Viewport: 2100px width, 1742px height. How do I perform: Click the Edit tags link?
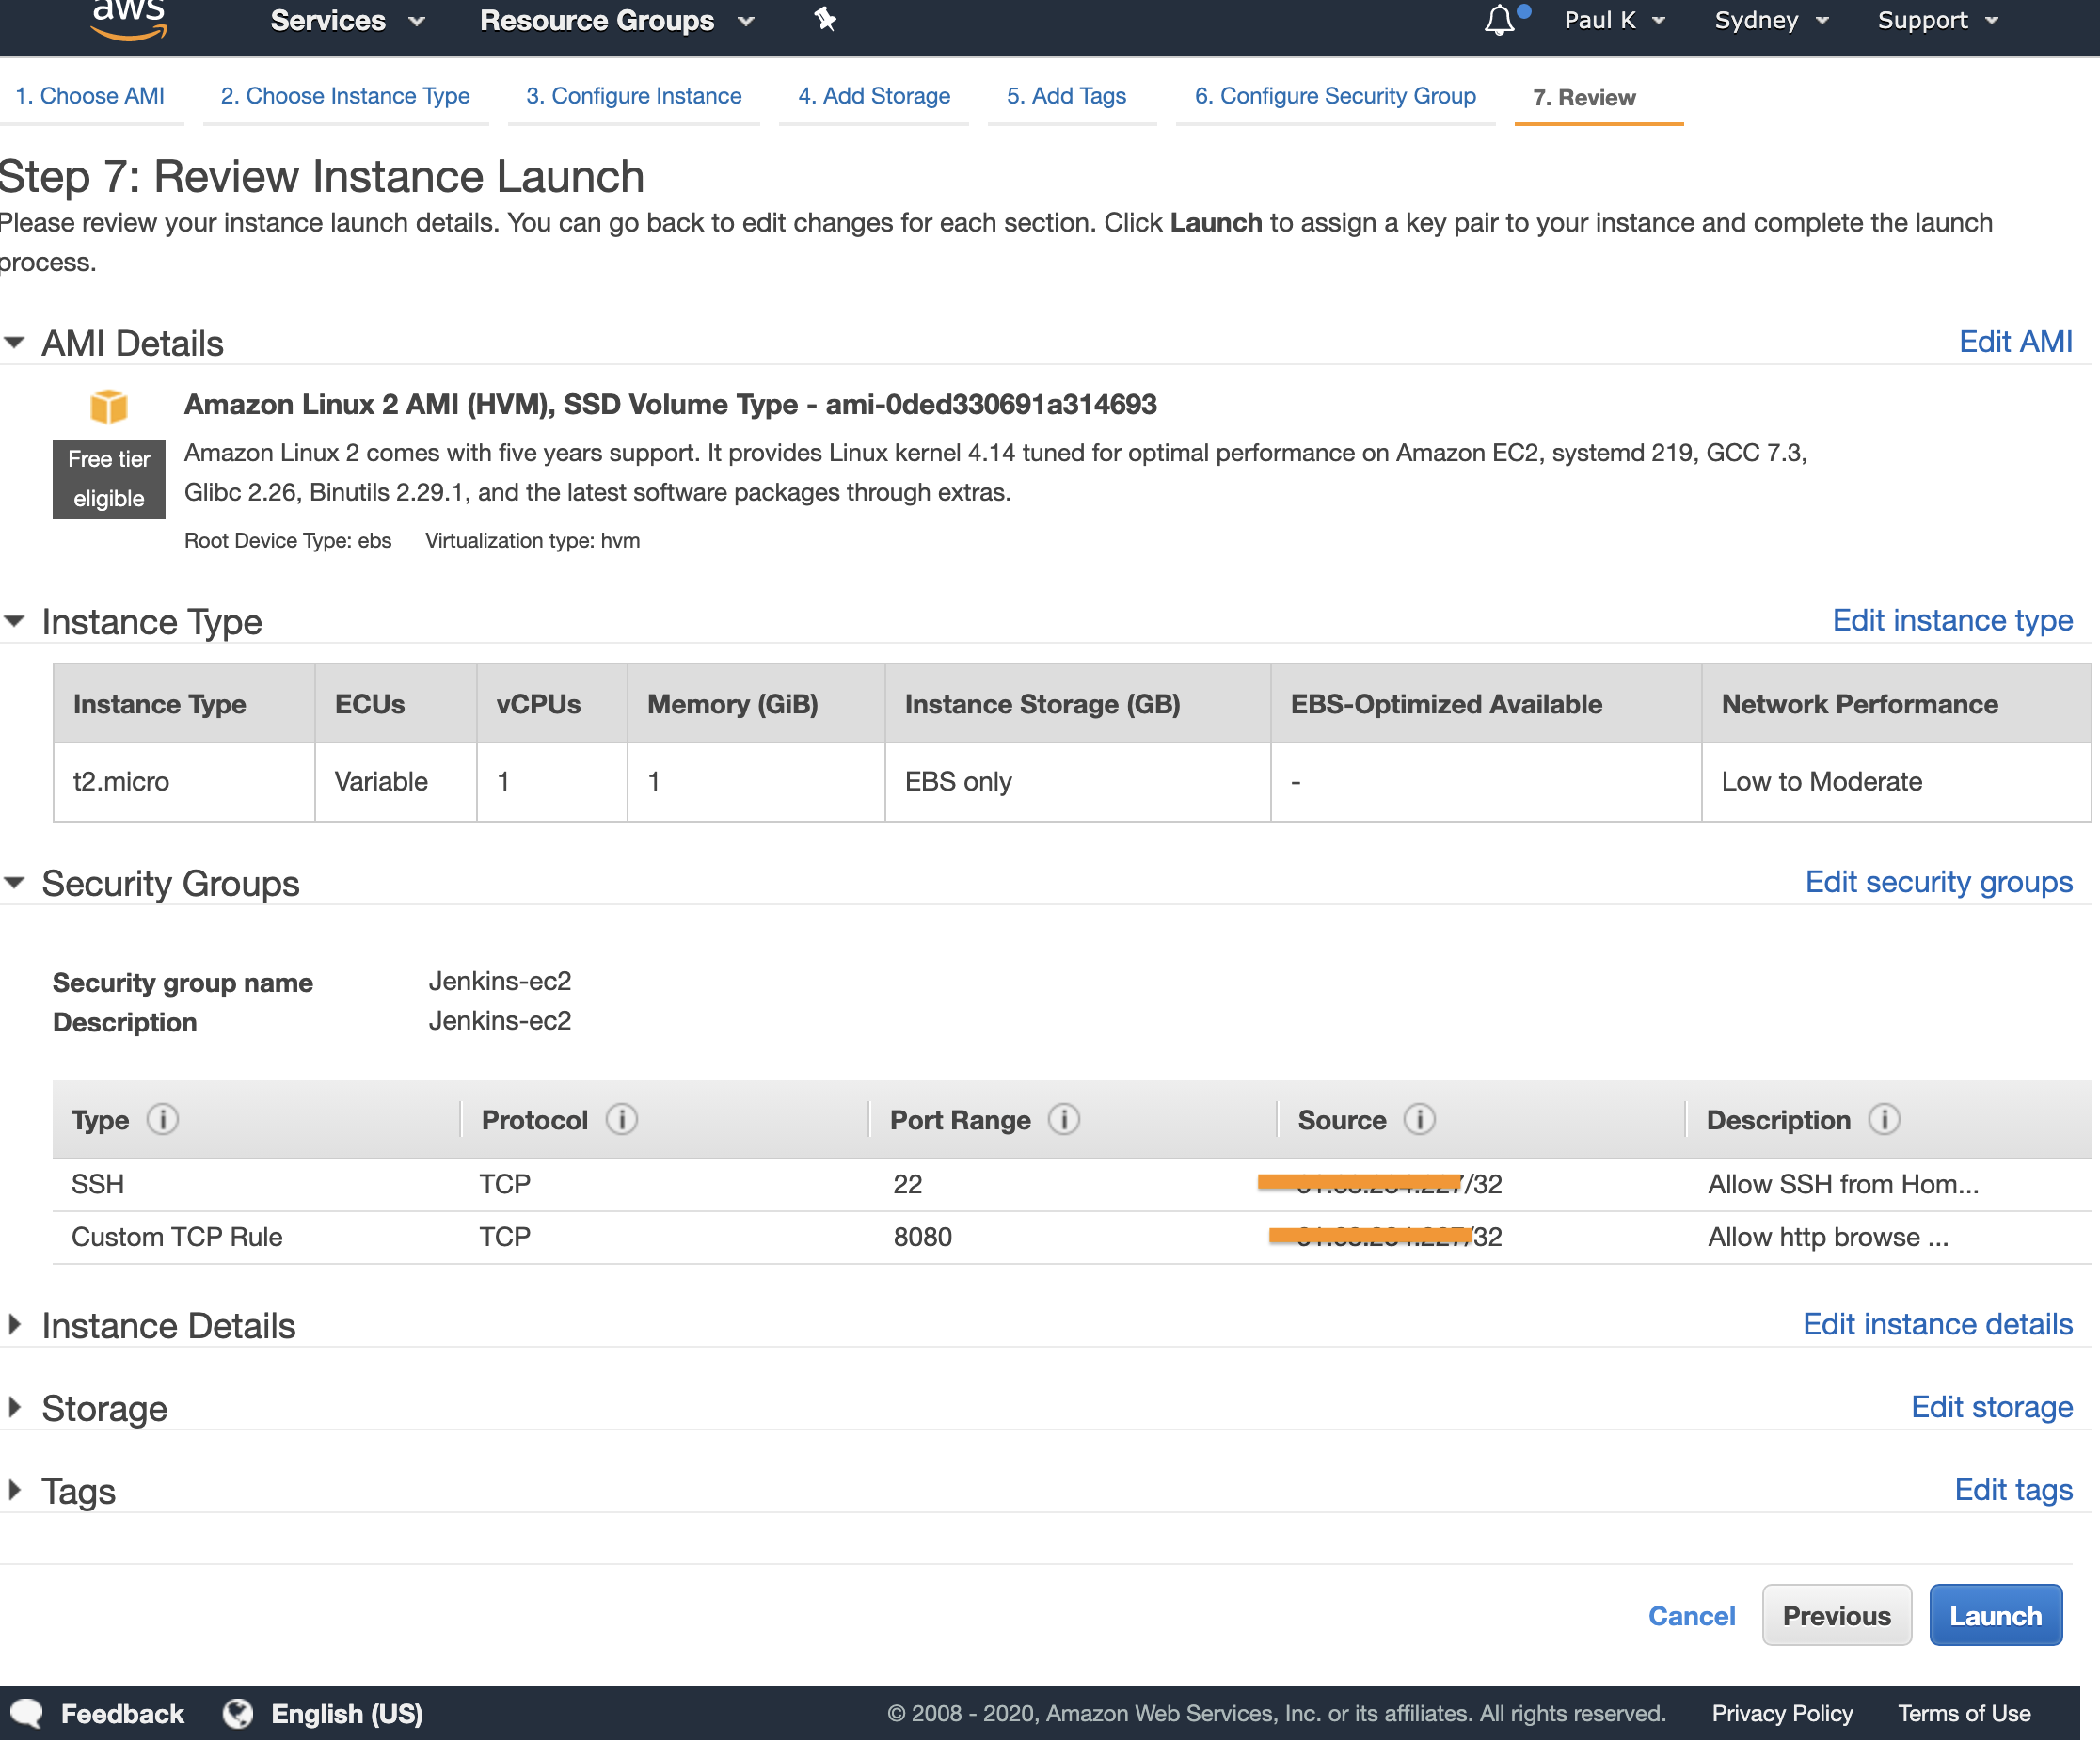[x=2013, y=1491]
